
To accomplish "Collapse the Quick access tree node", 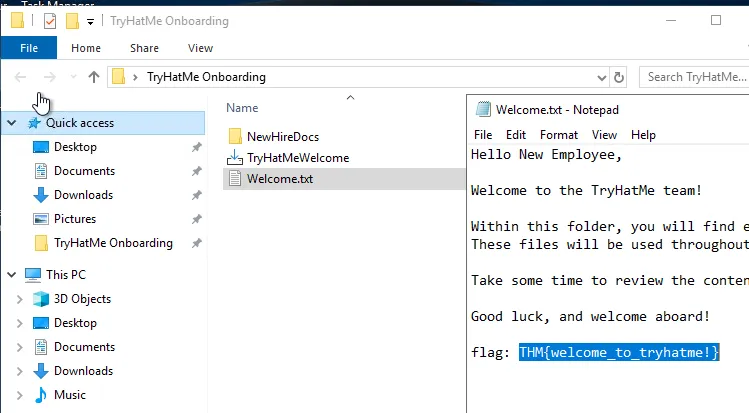I will (12, 123).
